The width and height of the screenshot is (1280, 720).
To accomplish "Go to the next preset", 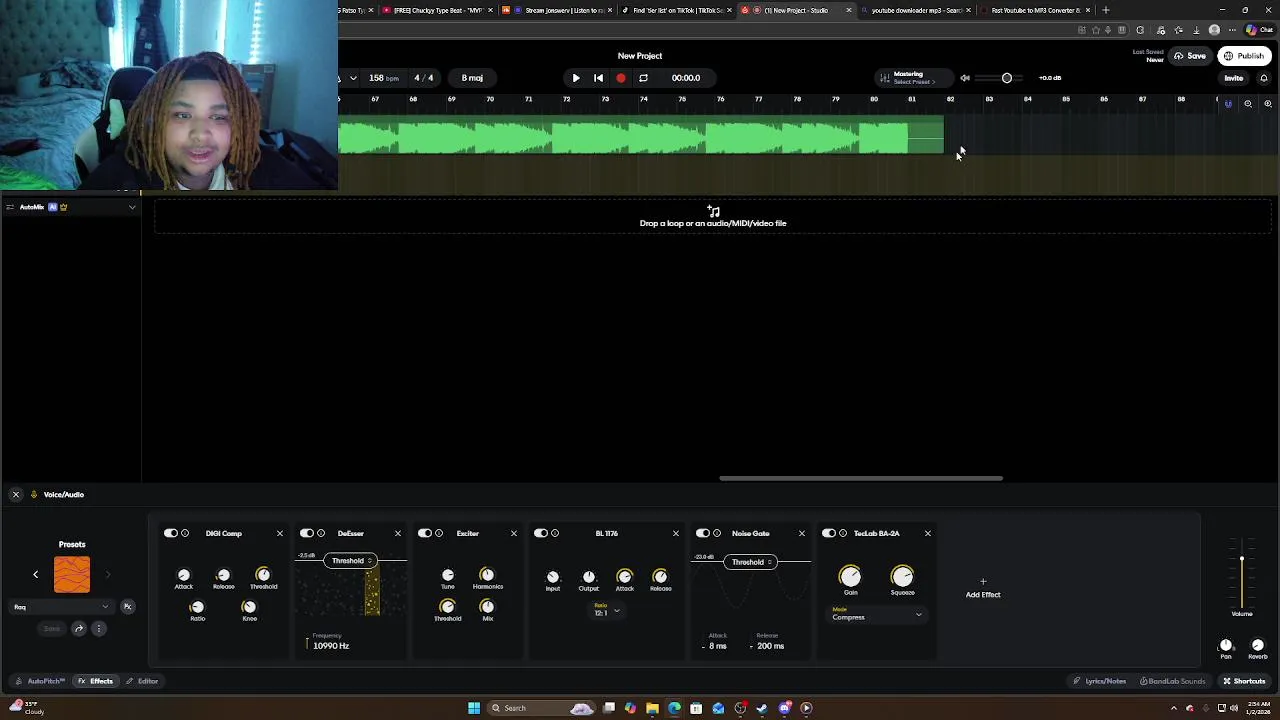I will click(108, 575).
